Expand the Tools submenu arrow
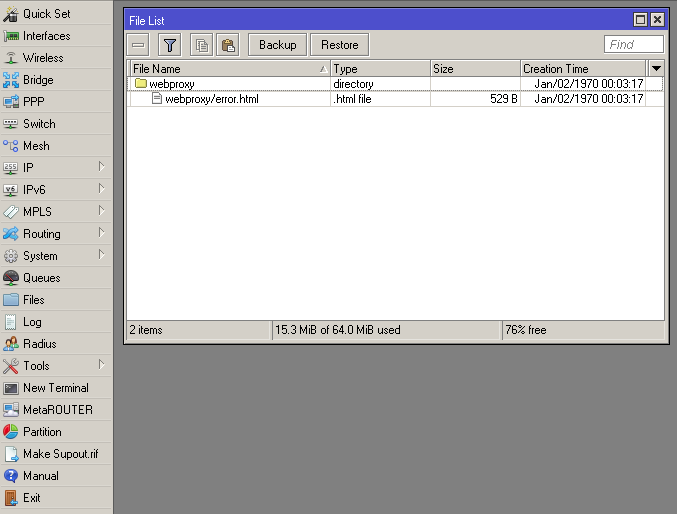The image size is (677, 514). click(x=101, y=365)
